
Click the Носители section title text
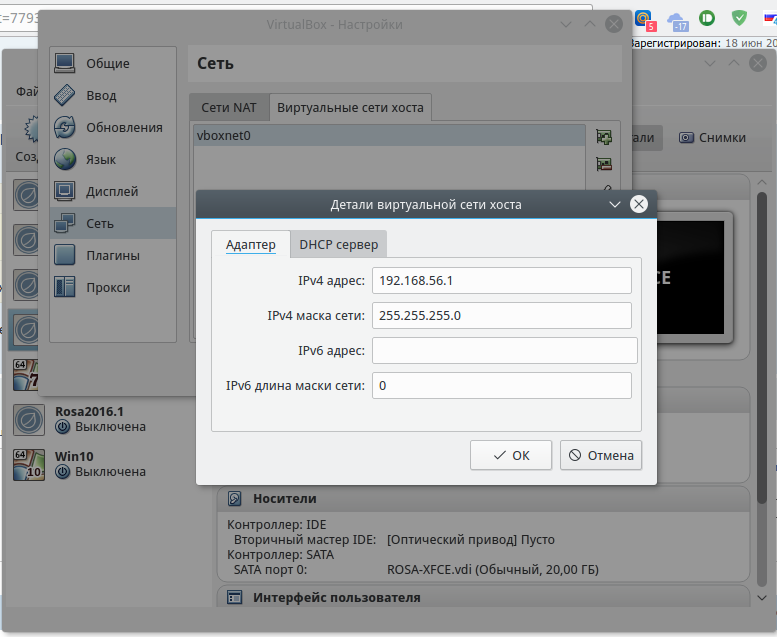click(x=284, y=499)
